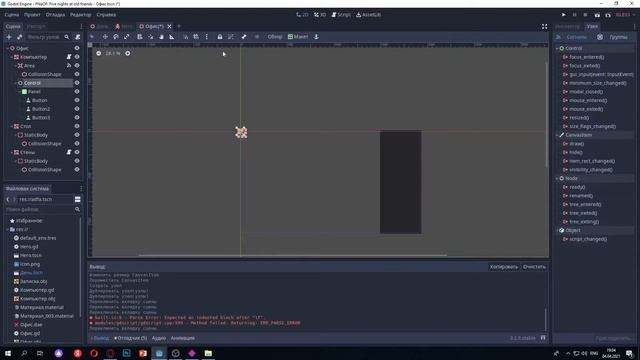
Task: Open the Отладка menu
Action: [55, 15]
